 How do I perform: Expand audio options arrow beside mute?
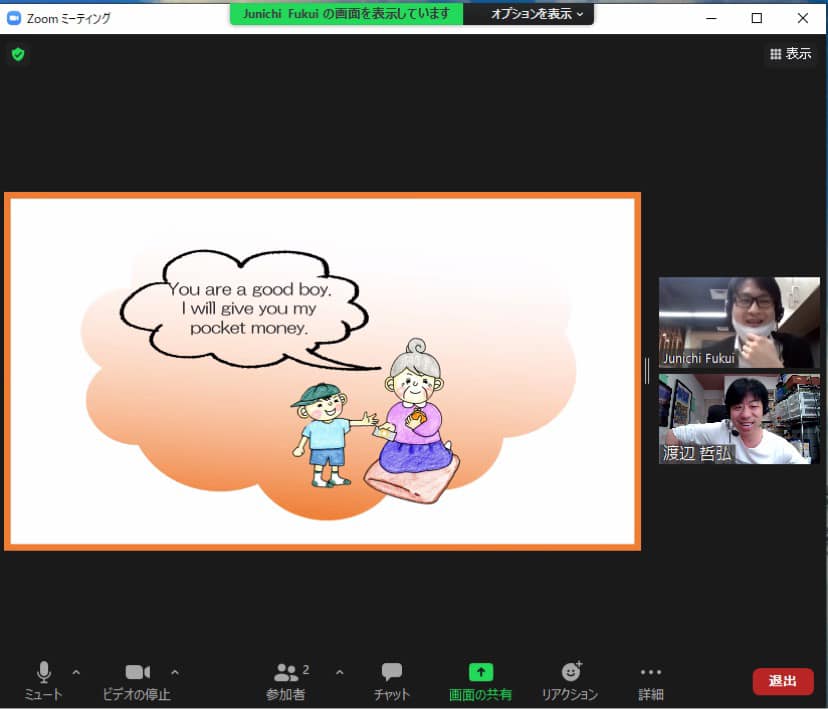click(x=76, y=672)
